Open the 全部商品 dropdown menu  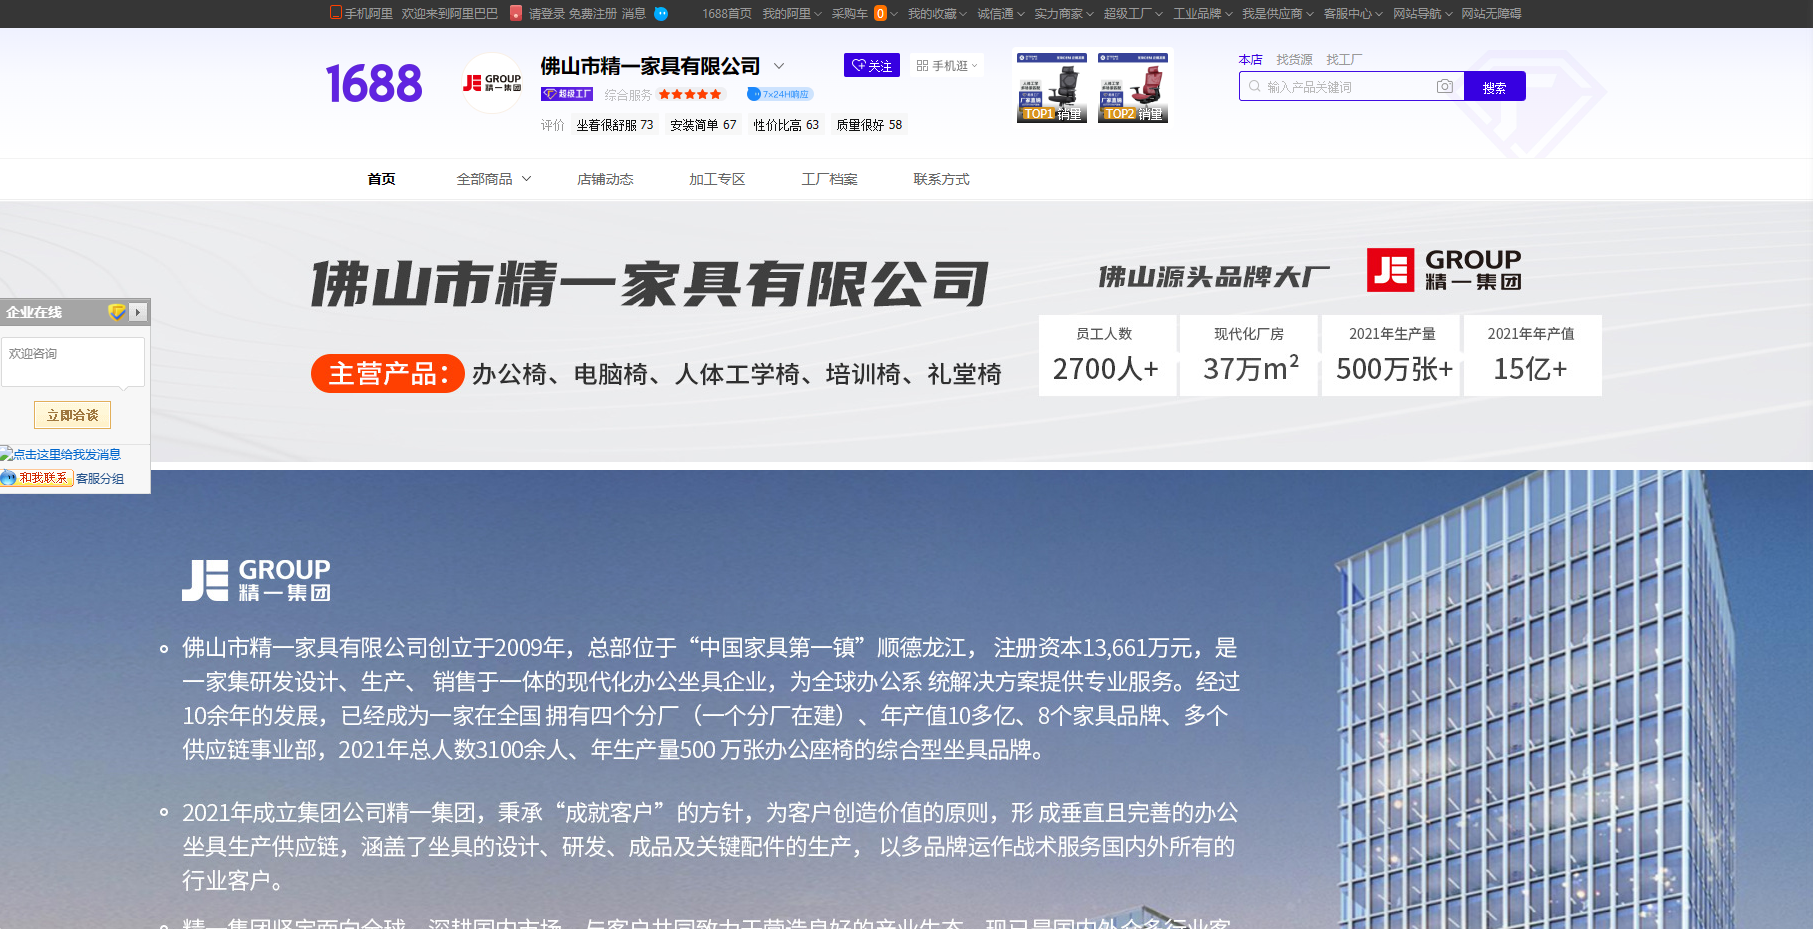click(x=493, y=179)
